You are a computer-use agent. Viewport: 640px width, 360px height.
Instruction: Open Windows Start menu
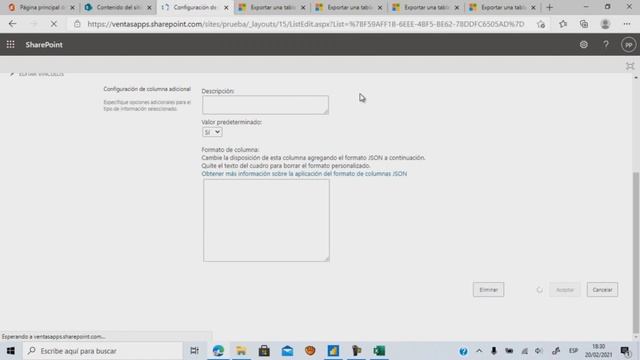[x=11, y=351]
